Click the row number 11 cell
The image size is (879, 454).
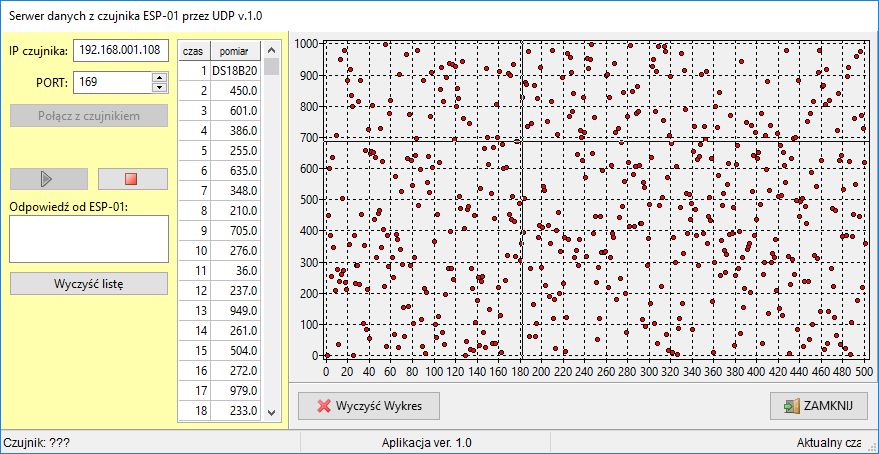coord(194,271)
